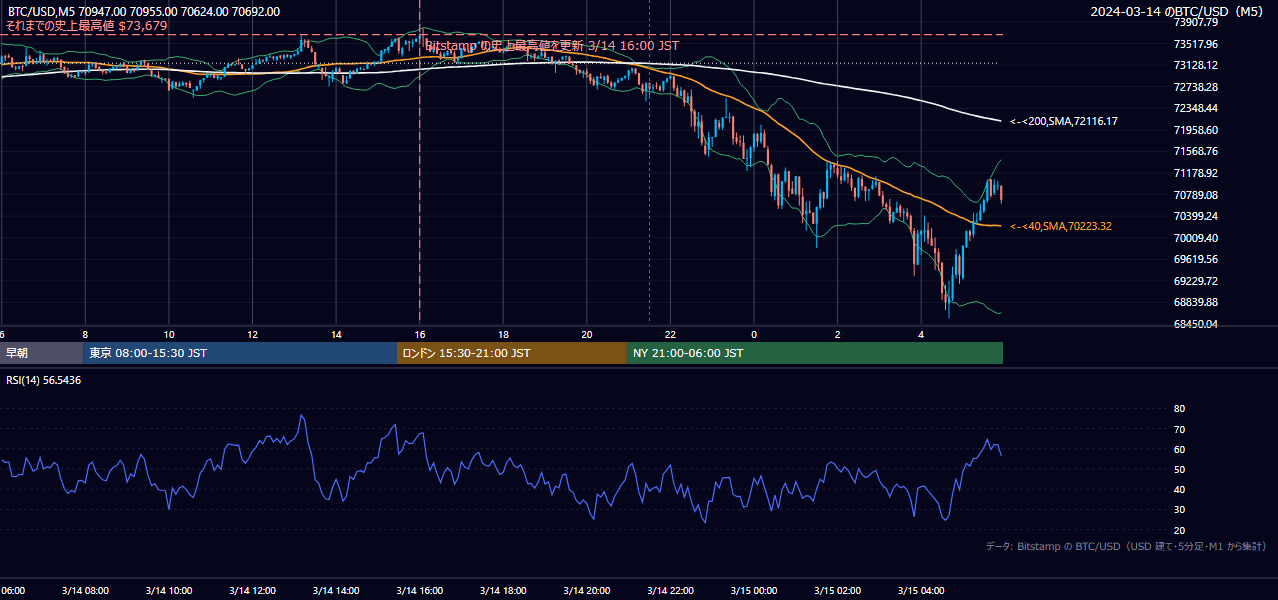Click the 3/14 22:00 bottom time label
The width and height of the screenshot is (1278, 600).
[670, 591]
